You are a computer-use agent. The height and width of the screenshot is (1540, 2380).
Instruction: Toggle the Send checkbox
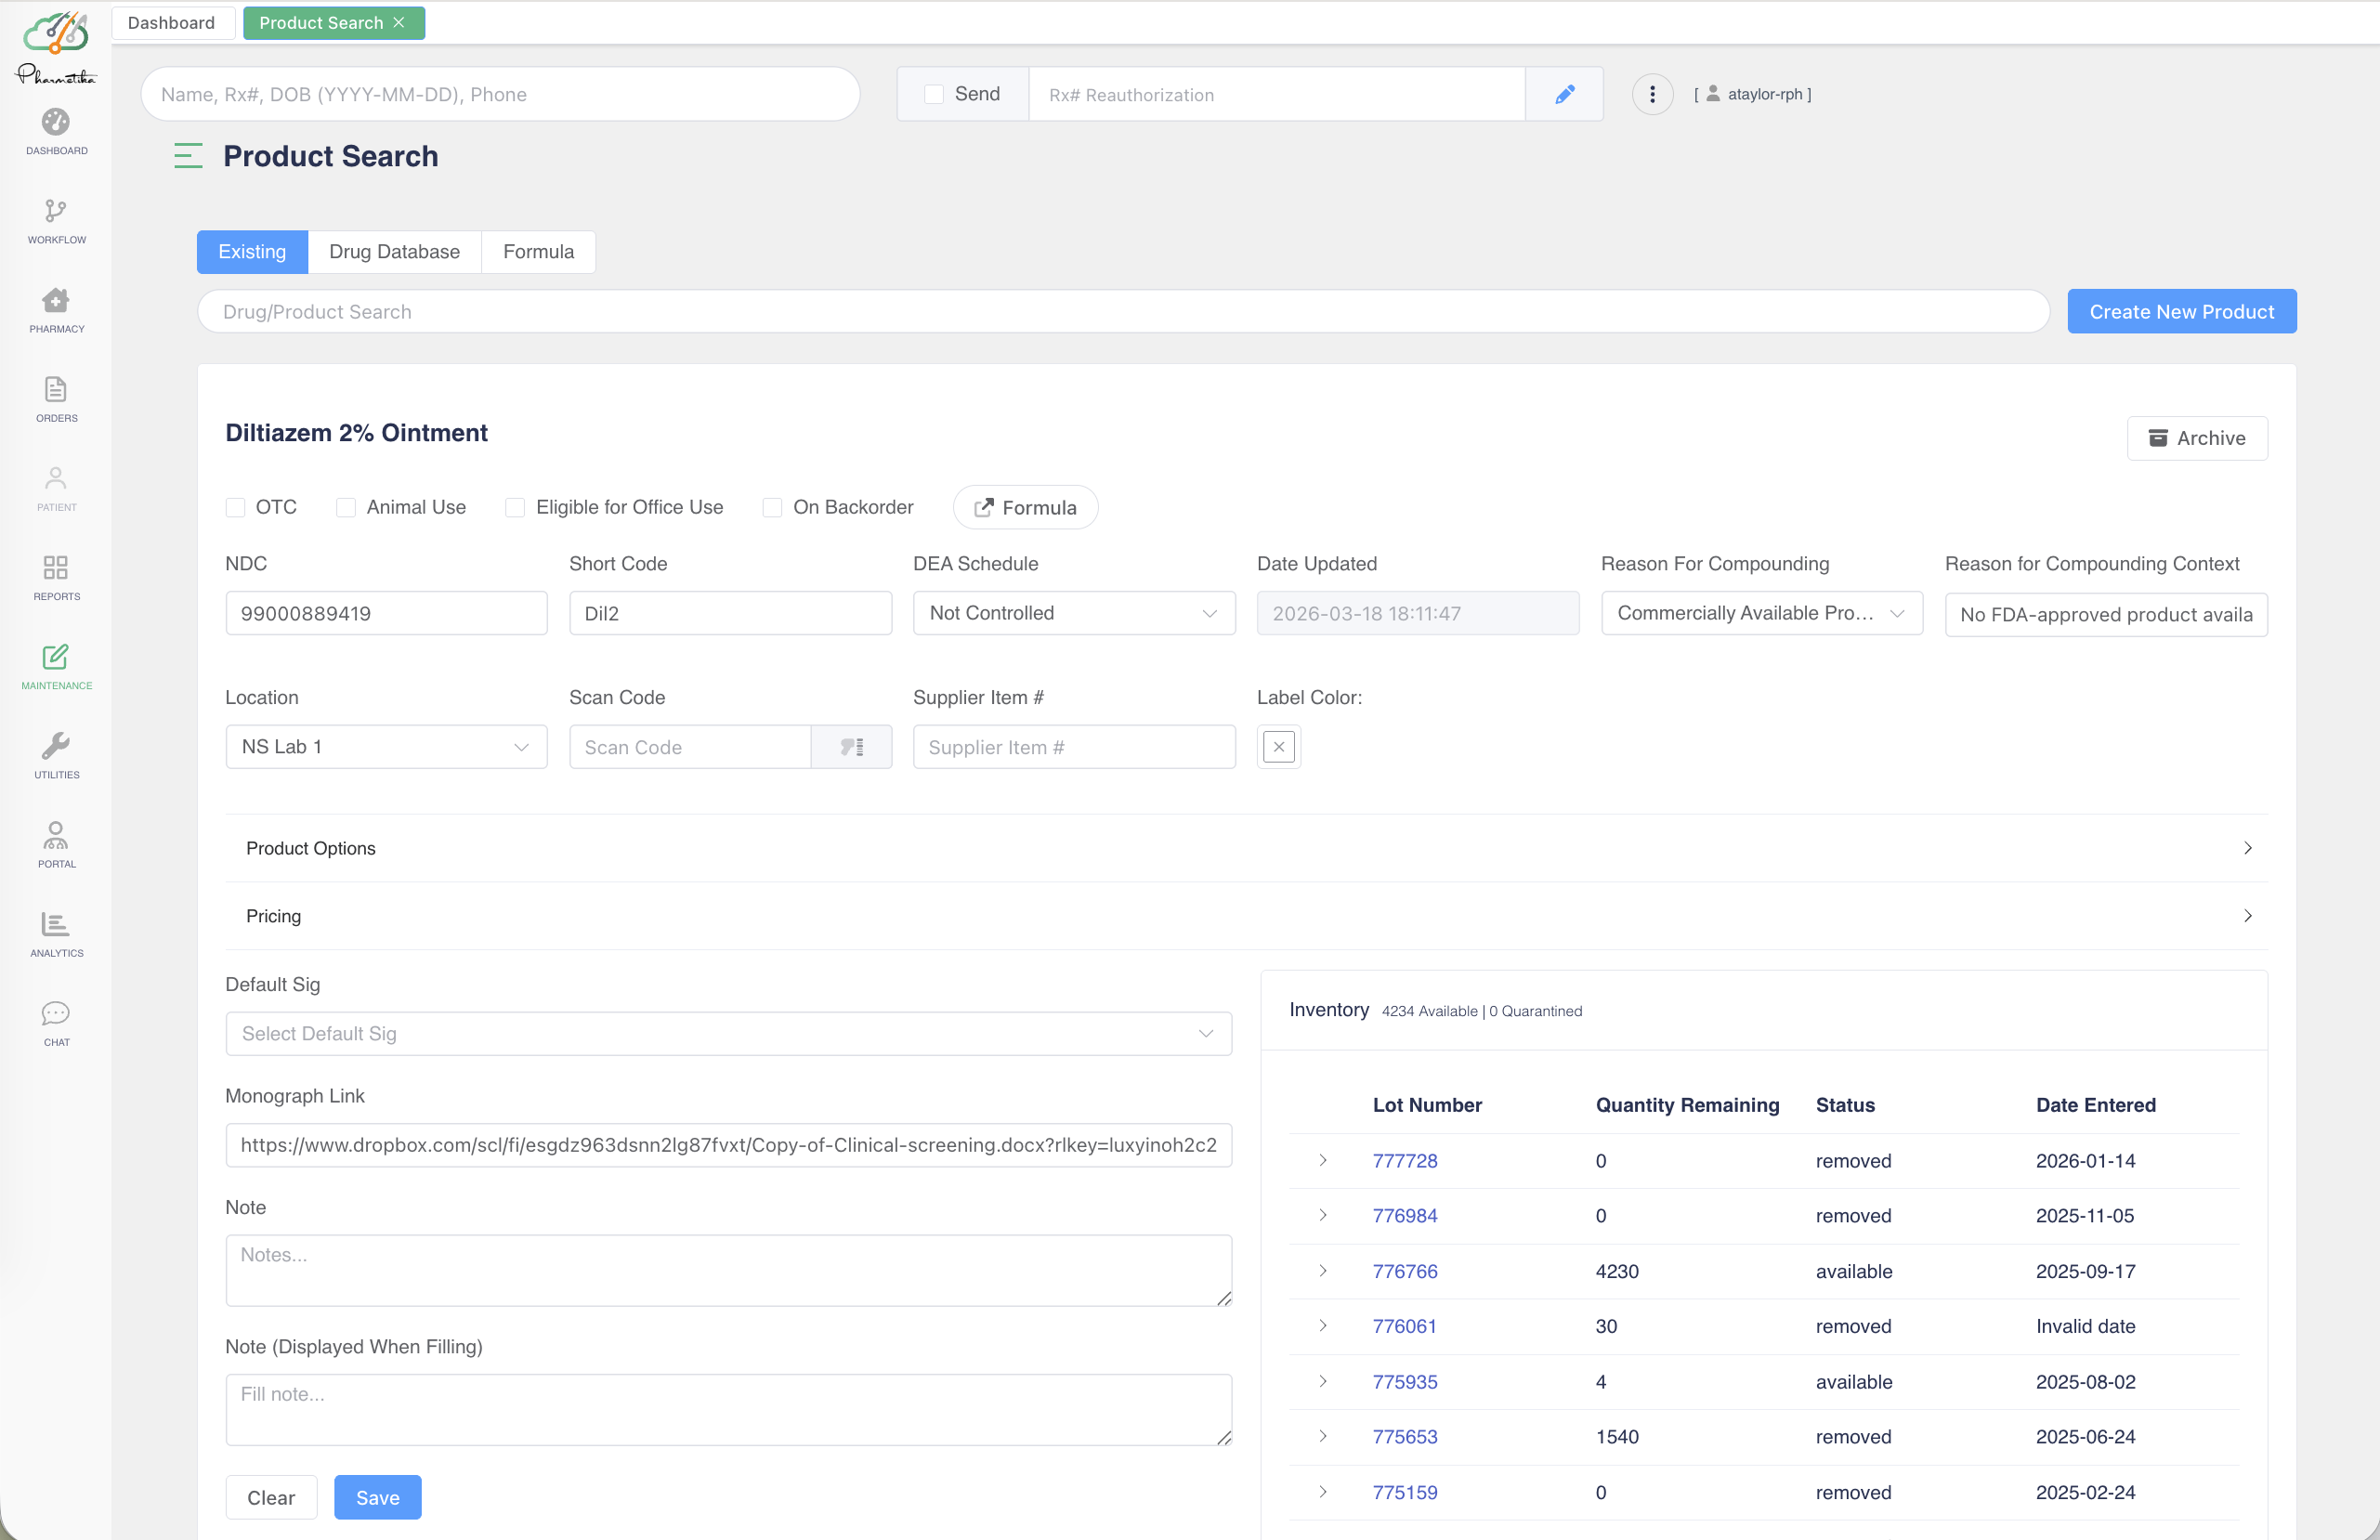(x=933, y=94)
